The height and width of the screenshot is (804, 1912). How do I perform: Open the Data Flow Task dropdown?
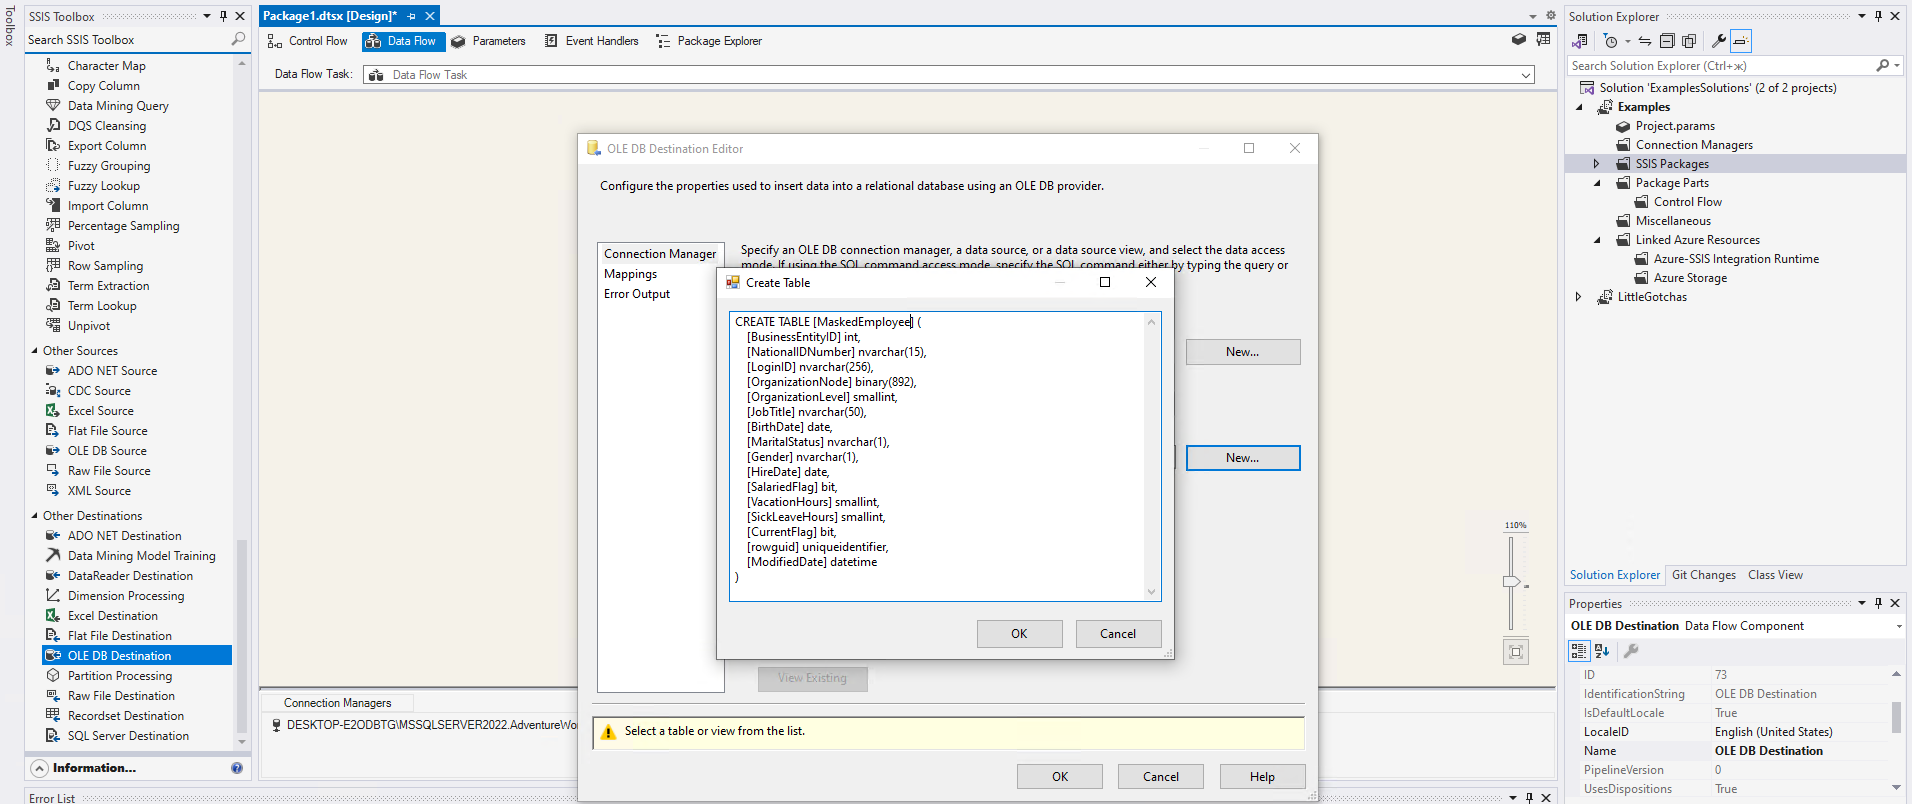(x=1526, y=75)
